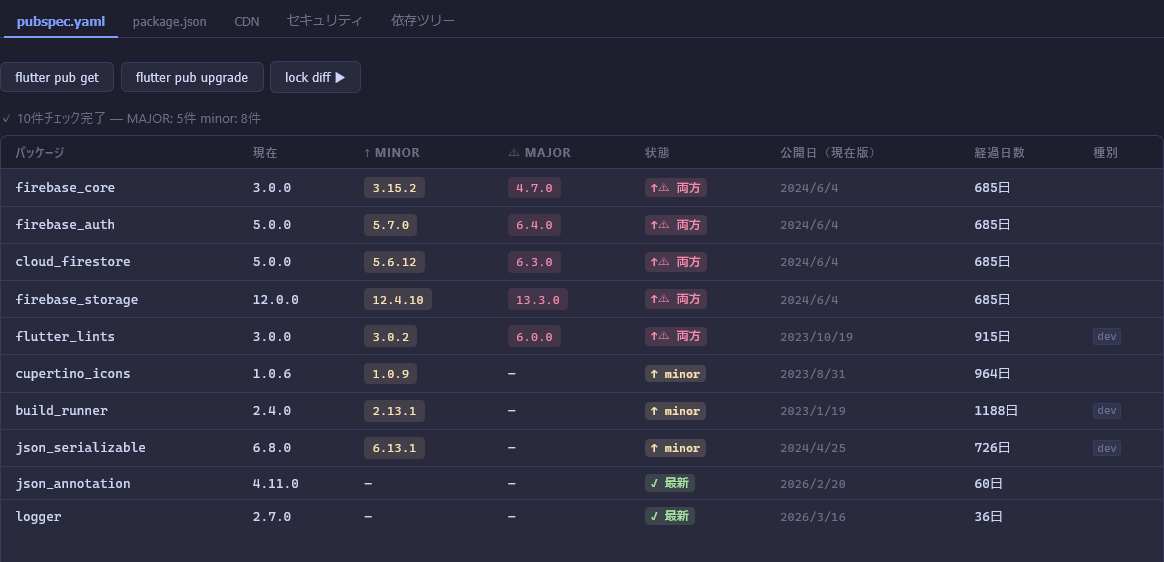Click the パッケージ column header
1164x562 pixels.
click(x=40, y=153)
